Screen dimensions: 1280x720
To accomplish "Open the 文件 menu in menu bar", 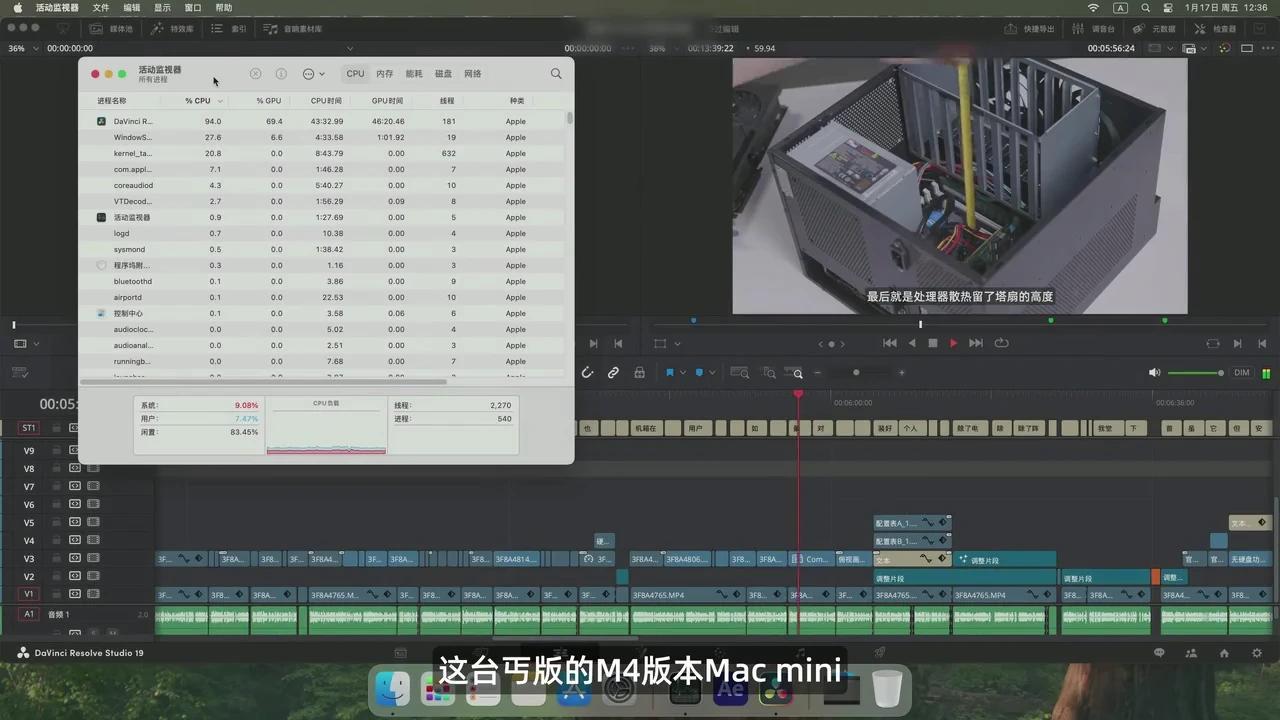I will 101,8.
